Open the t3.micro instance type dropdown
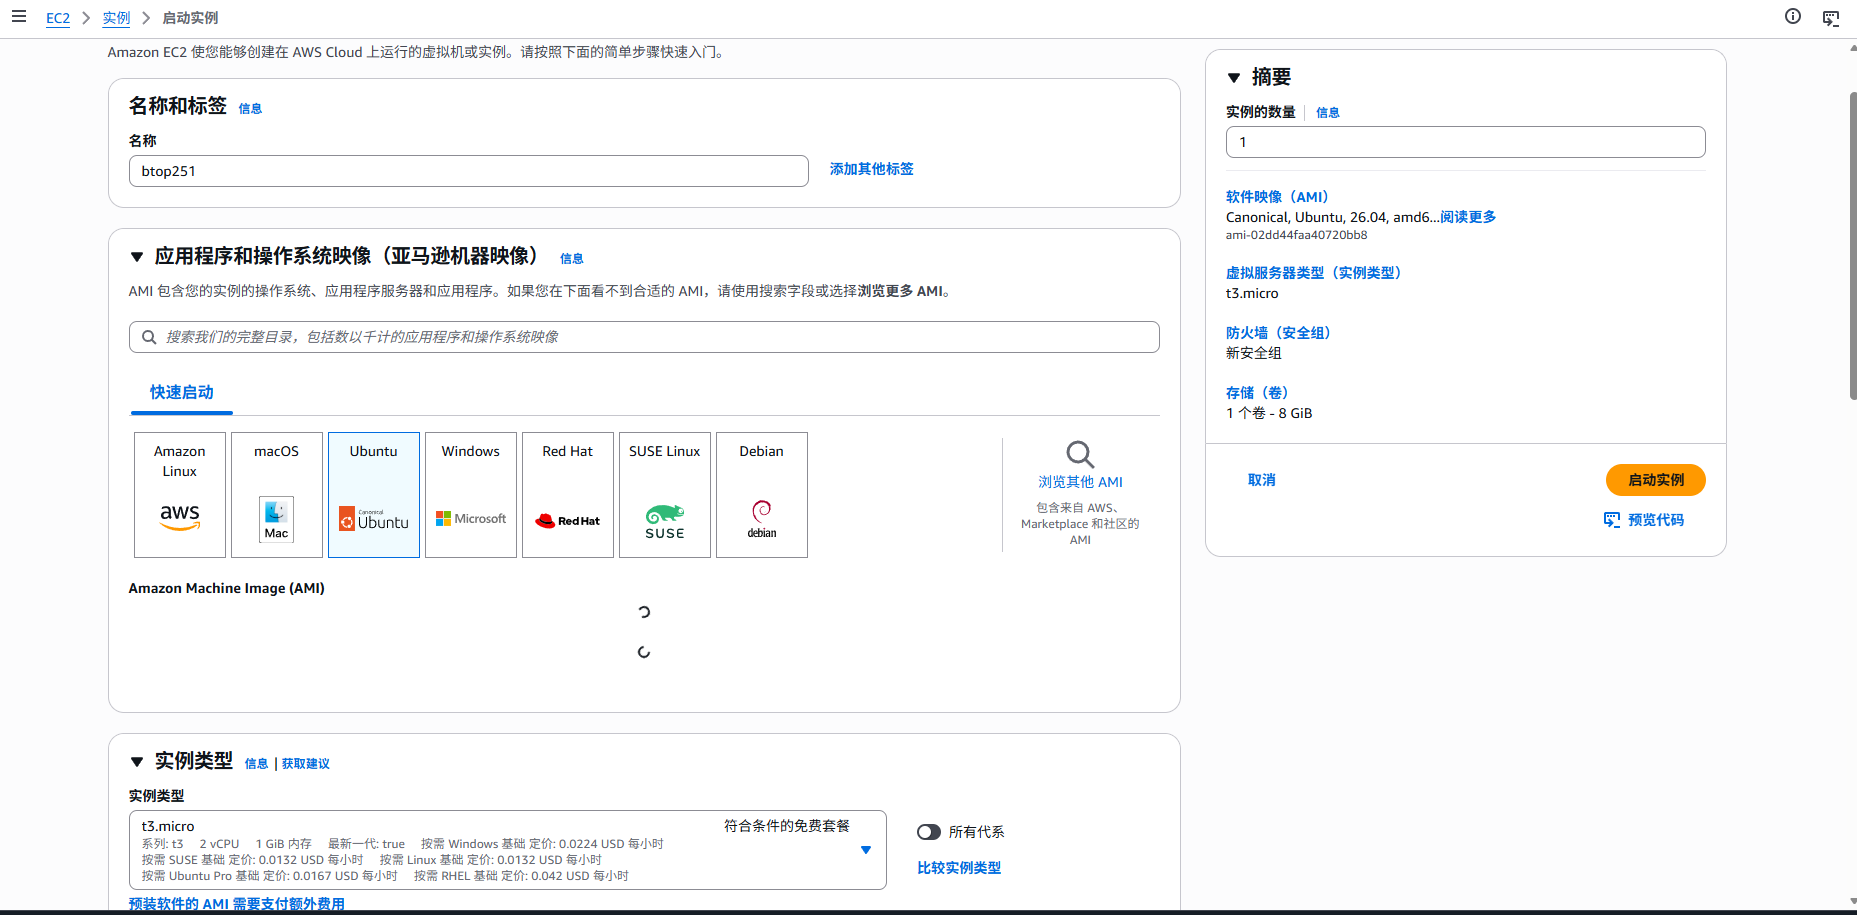 tap(508, 850)
